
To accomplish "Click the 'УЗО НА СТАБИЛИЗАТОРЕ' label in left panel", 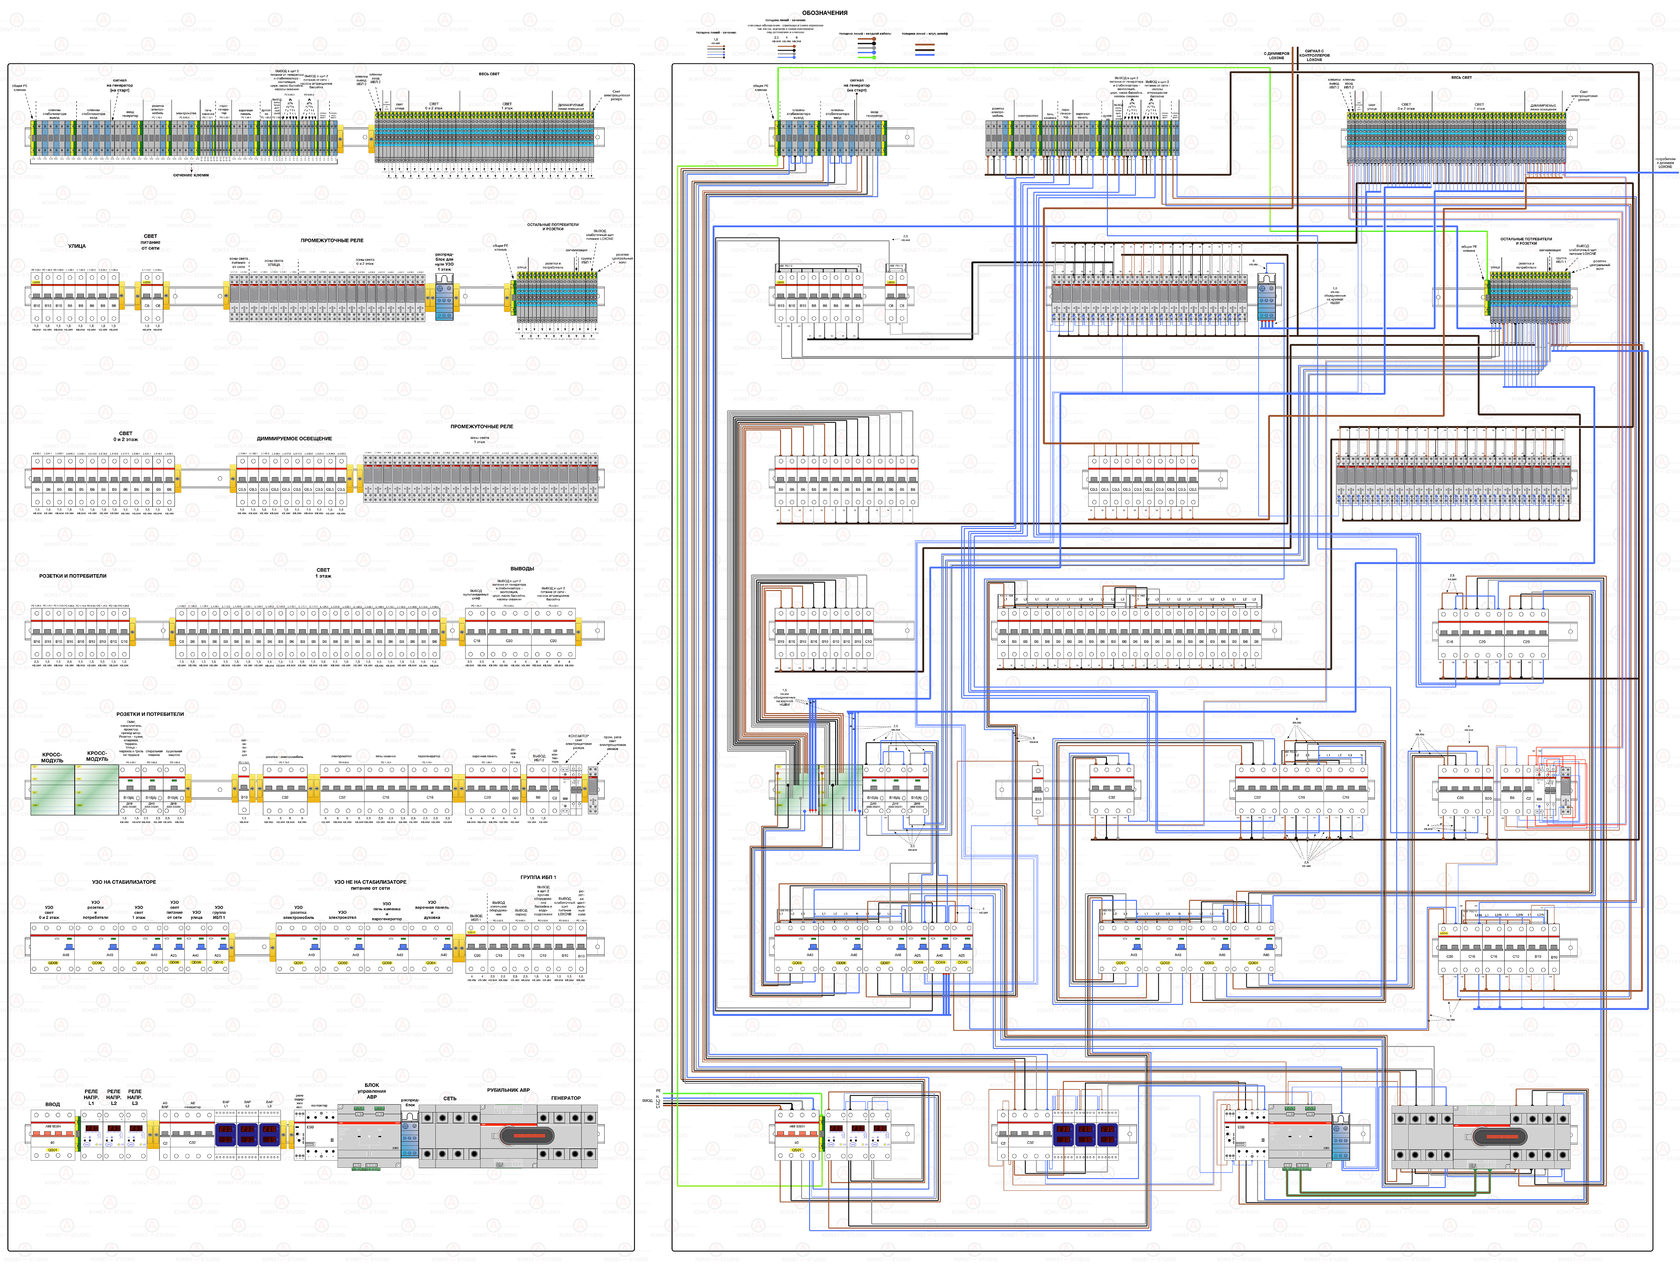I will [x=124, y=882].
